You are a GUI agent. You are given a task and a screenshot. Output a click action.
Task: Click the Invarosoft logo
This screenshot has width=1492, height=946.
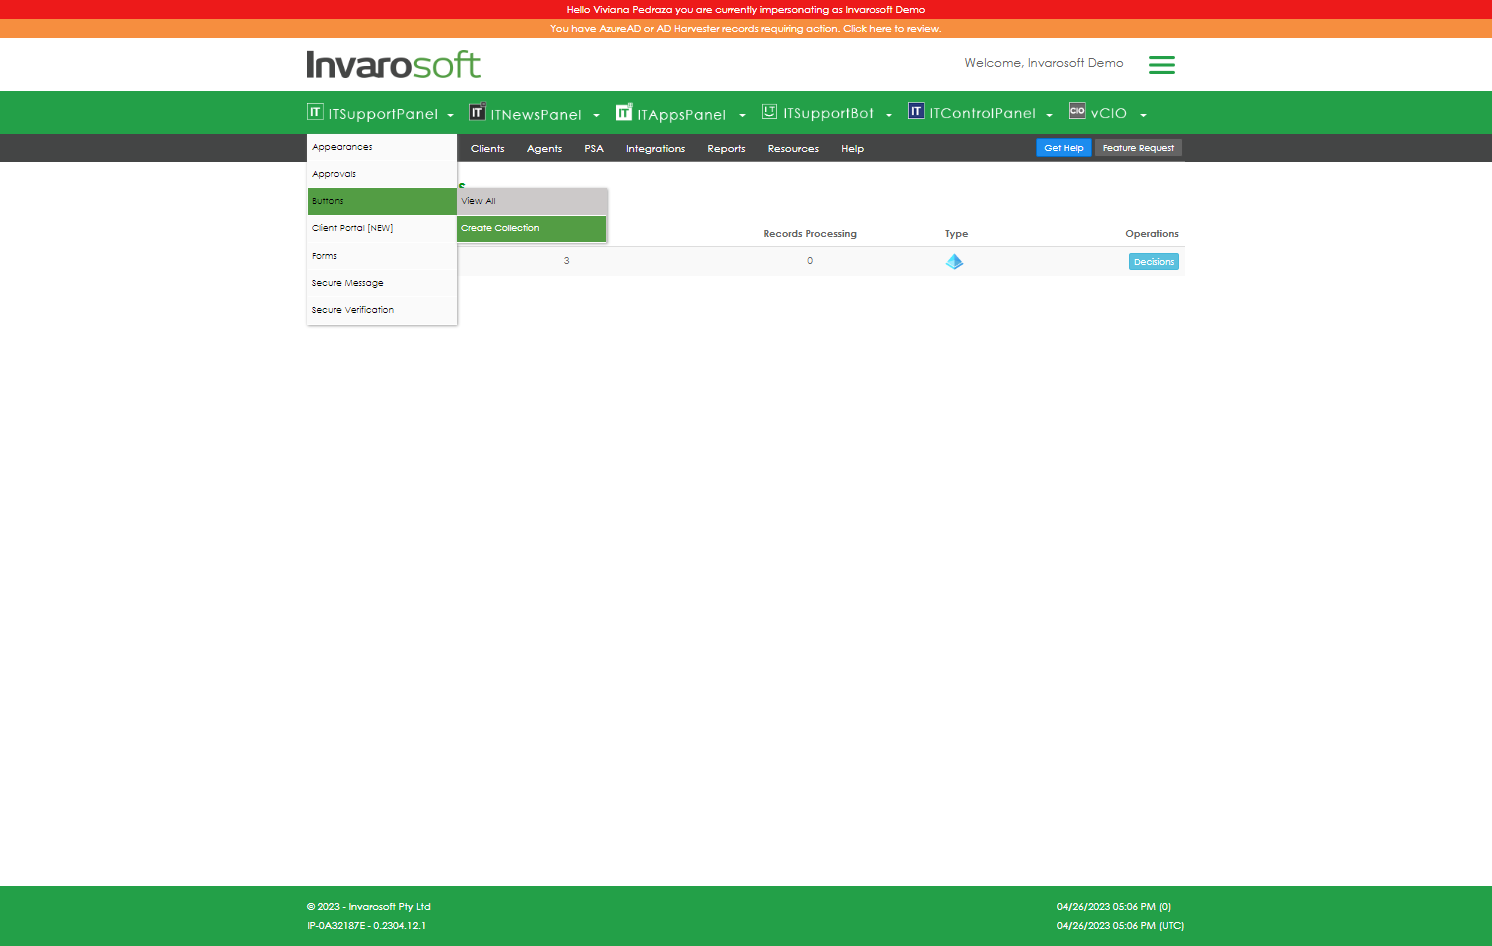[x=393, y=65]
